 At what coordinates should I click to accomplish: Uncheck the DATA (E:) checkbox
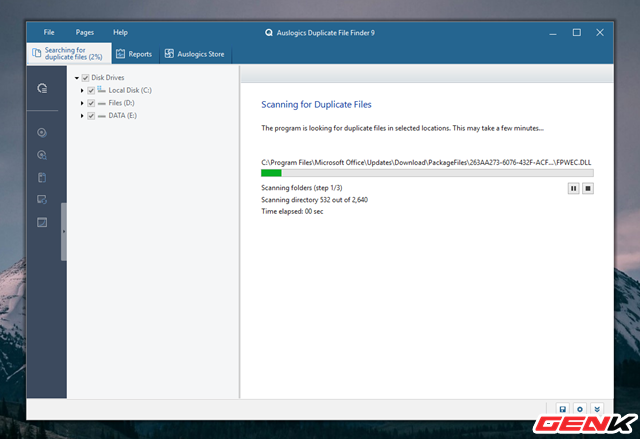click(91, 115)
